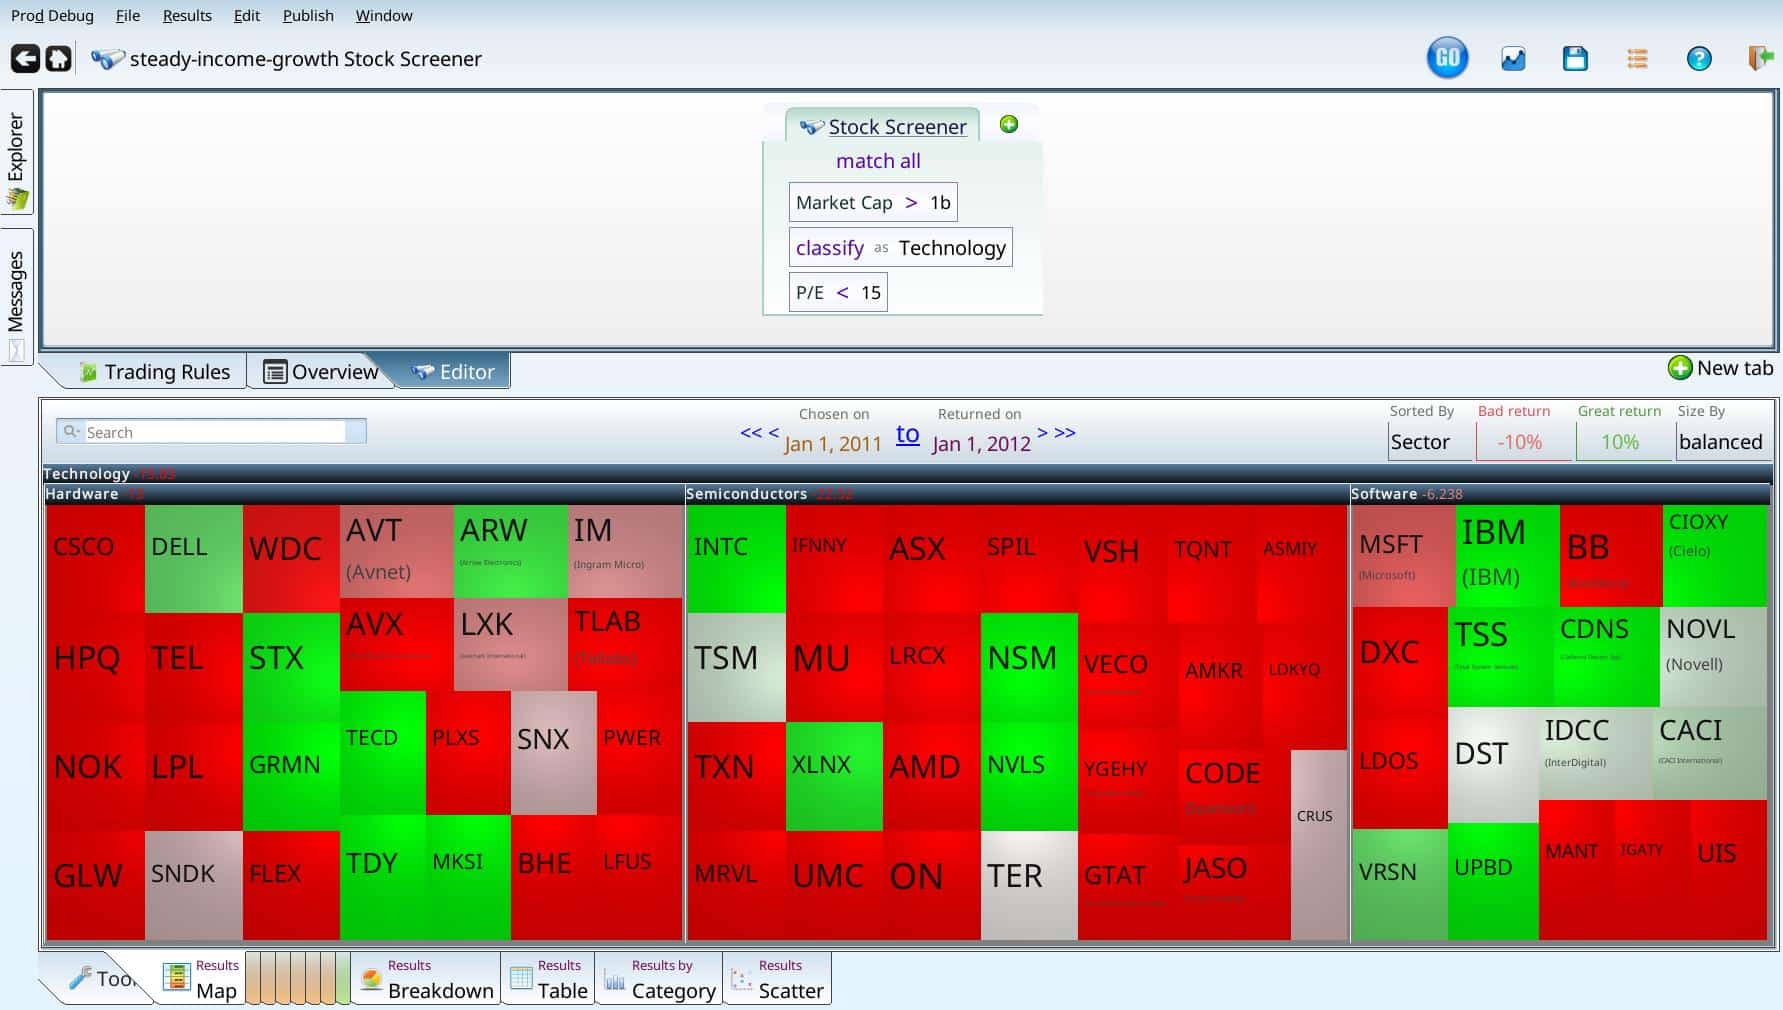Click the exit door icon
Viewport: 1783px width, 1010px height.
coord(1760,58)
